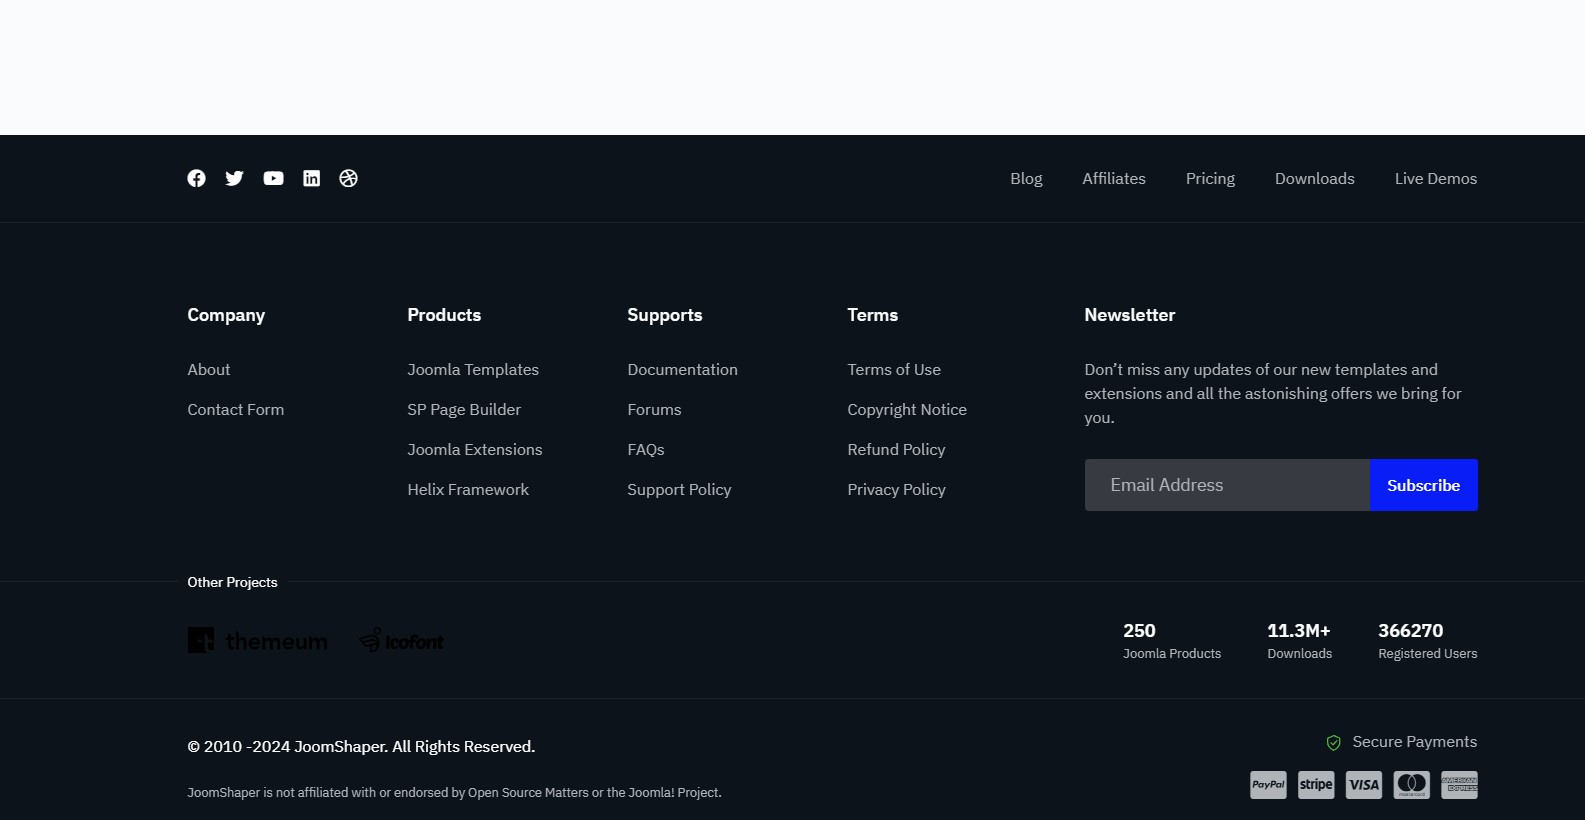Visit the Documentation support link

tap(682, 370)
